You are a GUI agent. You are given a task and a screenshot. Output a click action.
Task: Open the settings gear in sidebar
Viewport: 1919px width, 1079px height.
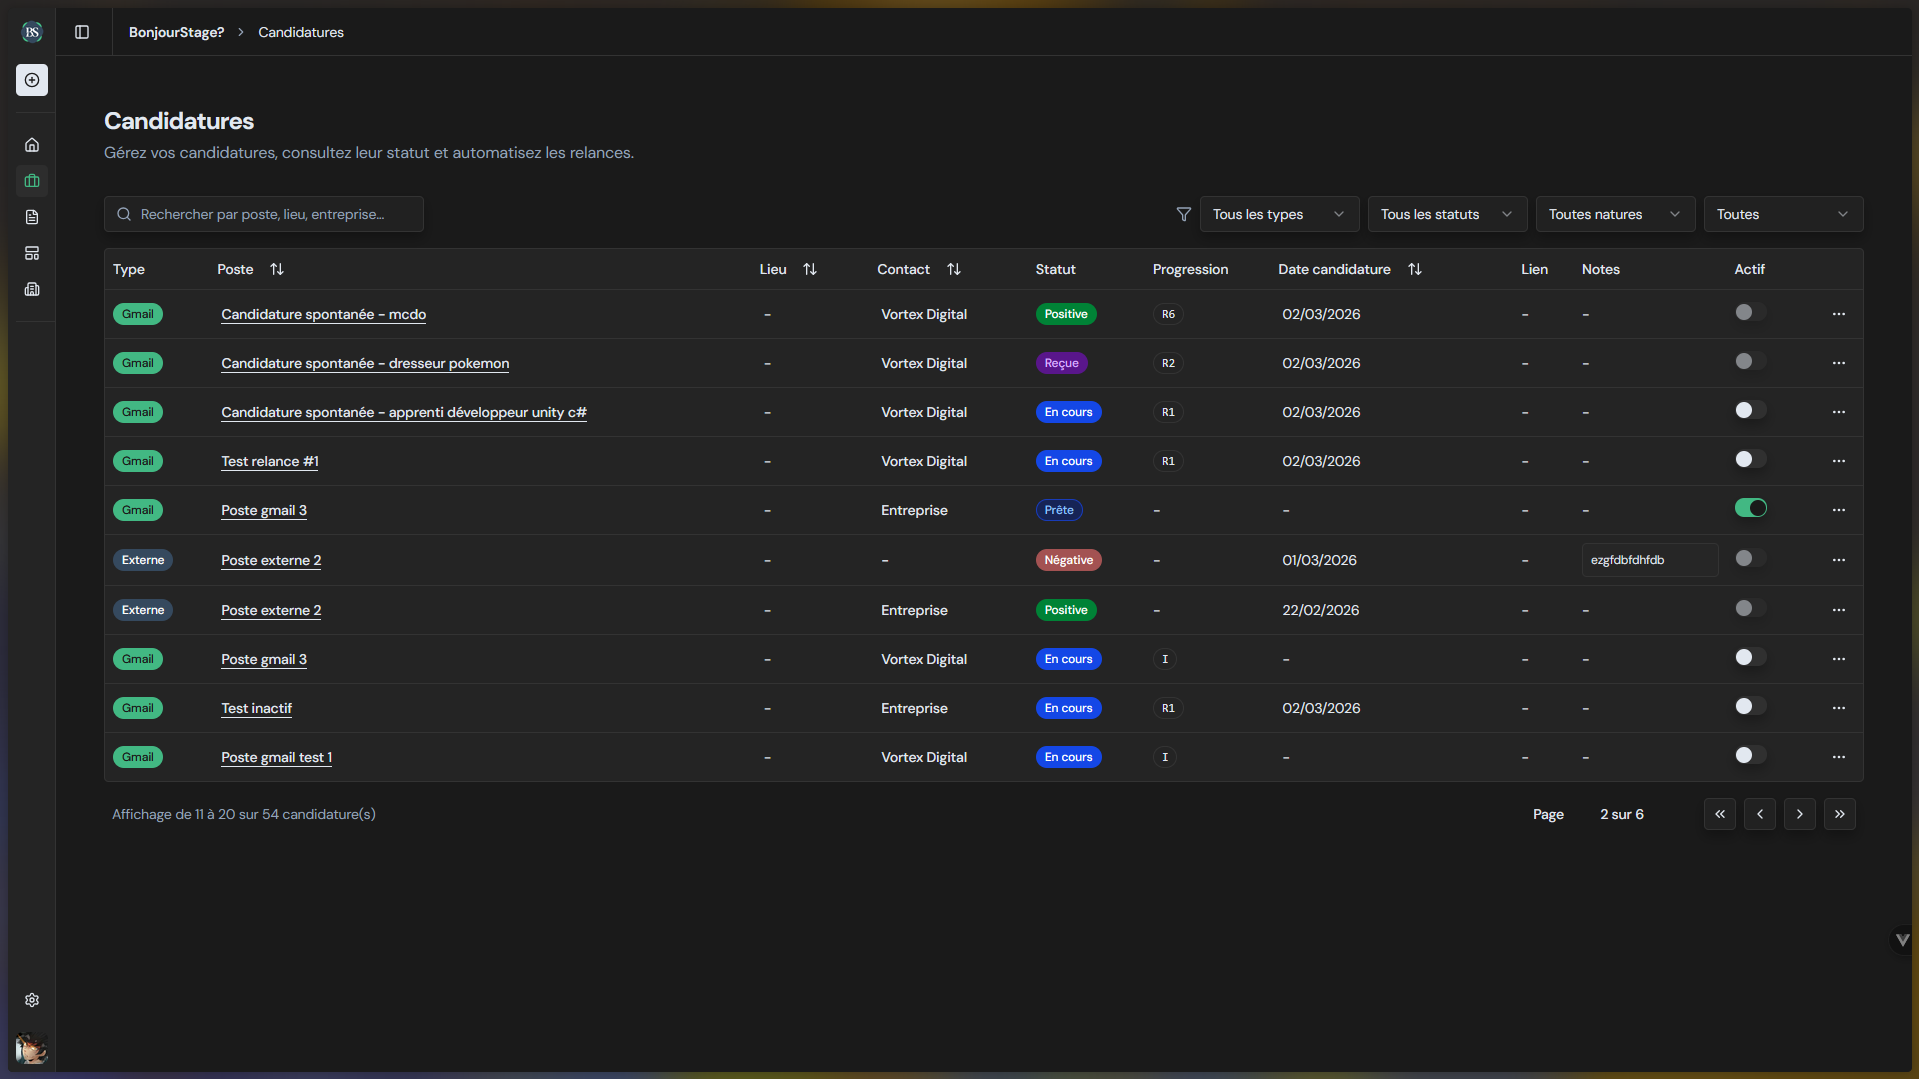click(x=32, y=1000)
